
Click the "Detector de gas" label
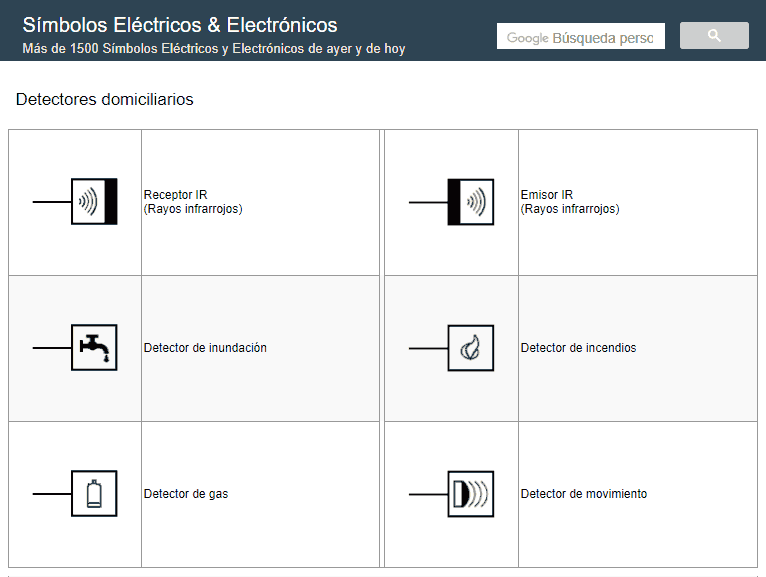pyautogui.click(x=186, y=494)
